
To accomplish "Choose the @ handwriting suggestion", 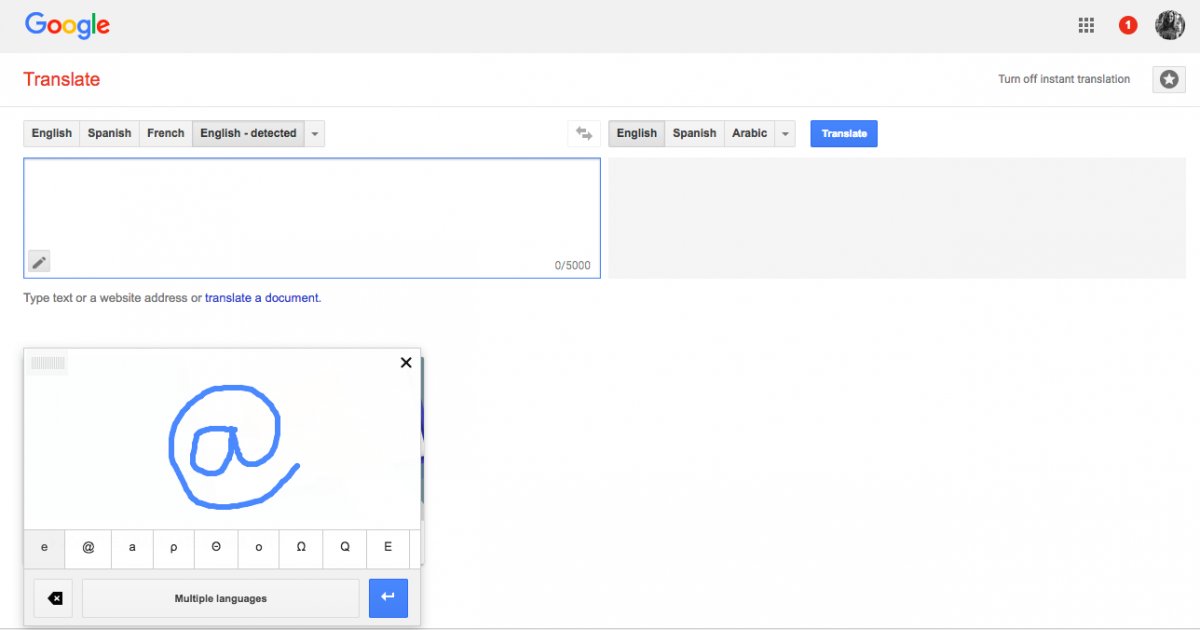I will pyautogui.click(x=88, y=548).
